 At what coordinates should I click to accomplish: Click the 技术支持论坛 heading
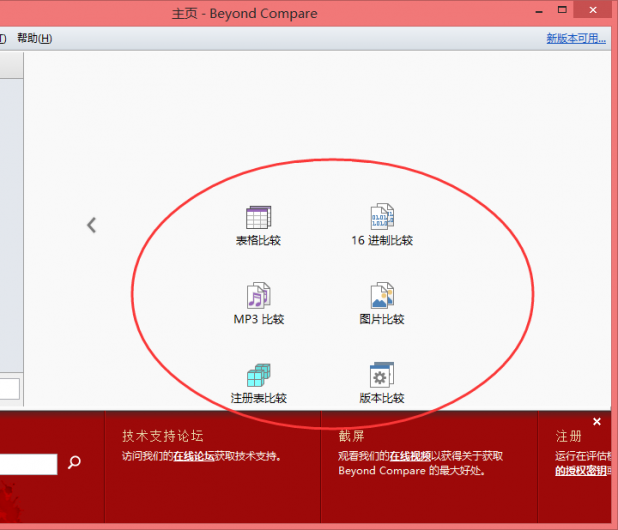(x=163, y=436)
